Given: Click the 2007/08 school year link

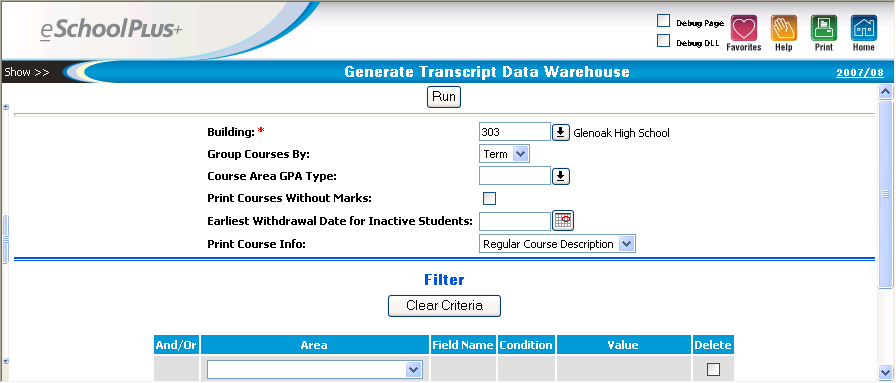Looking at the screenshot, I should [859, 73].
